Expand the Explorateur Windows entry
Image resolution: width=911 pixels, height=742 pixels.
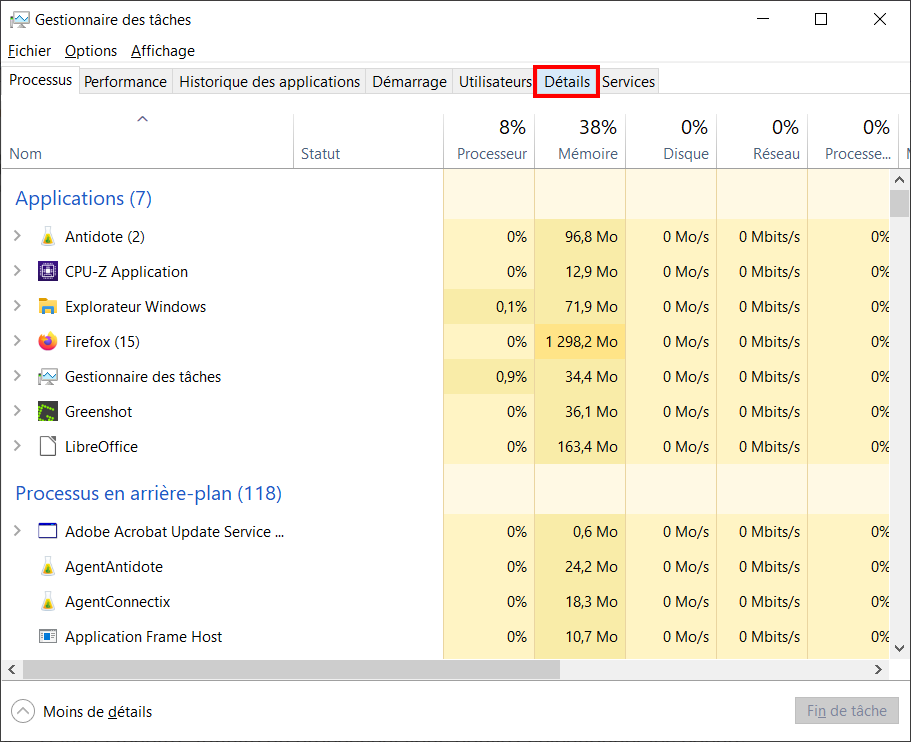tap(17, 306)
